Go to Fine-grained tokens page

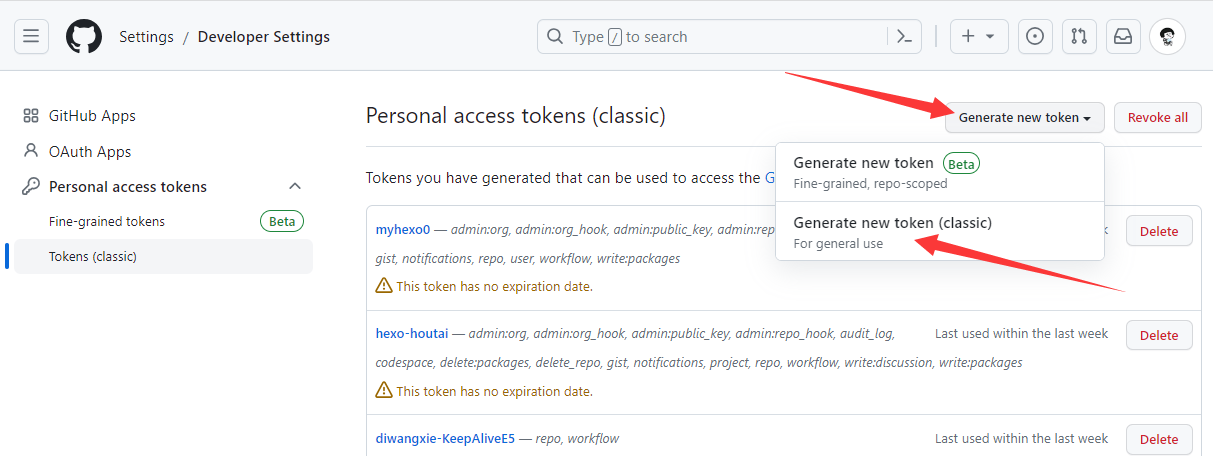pos(107,221)
